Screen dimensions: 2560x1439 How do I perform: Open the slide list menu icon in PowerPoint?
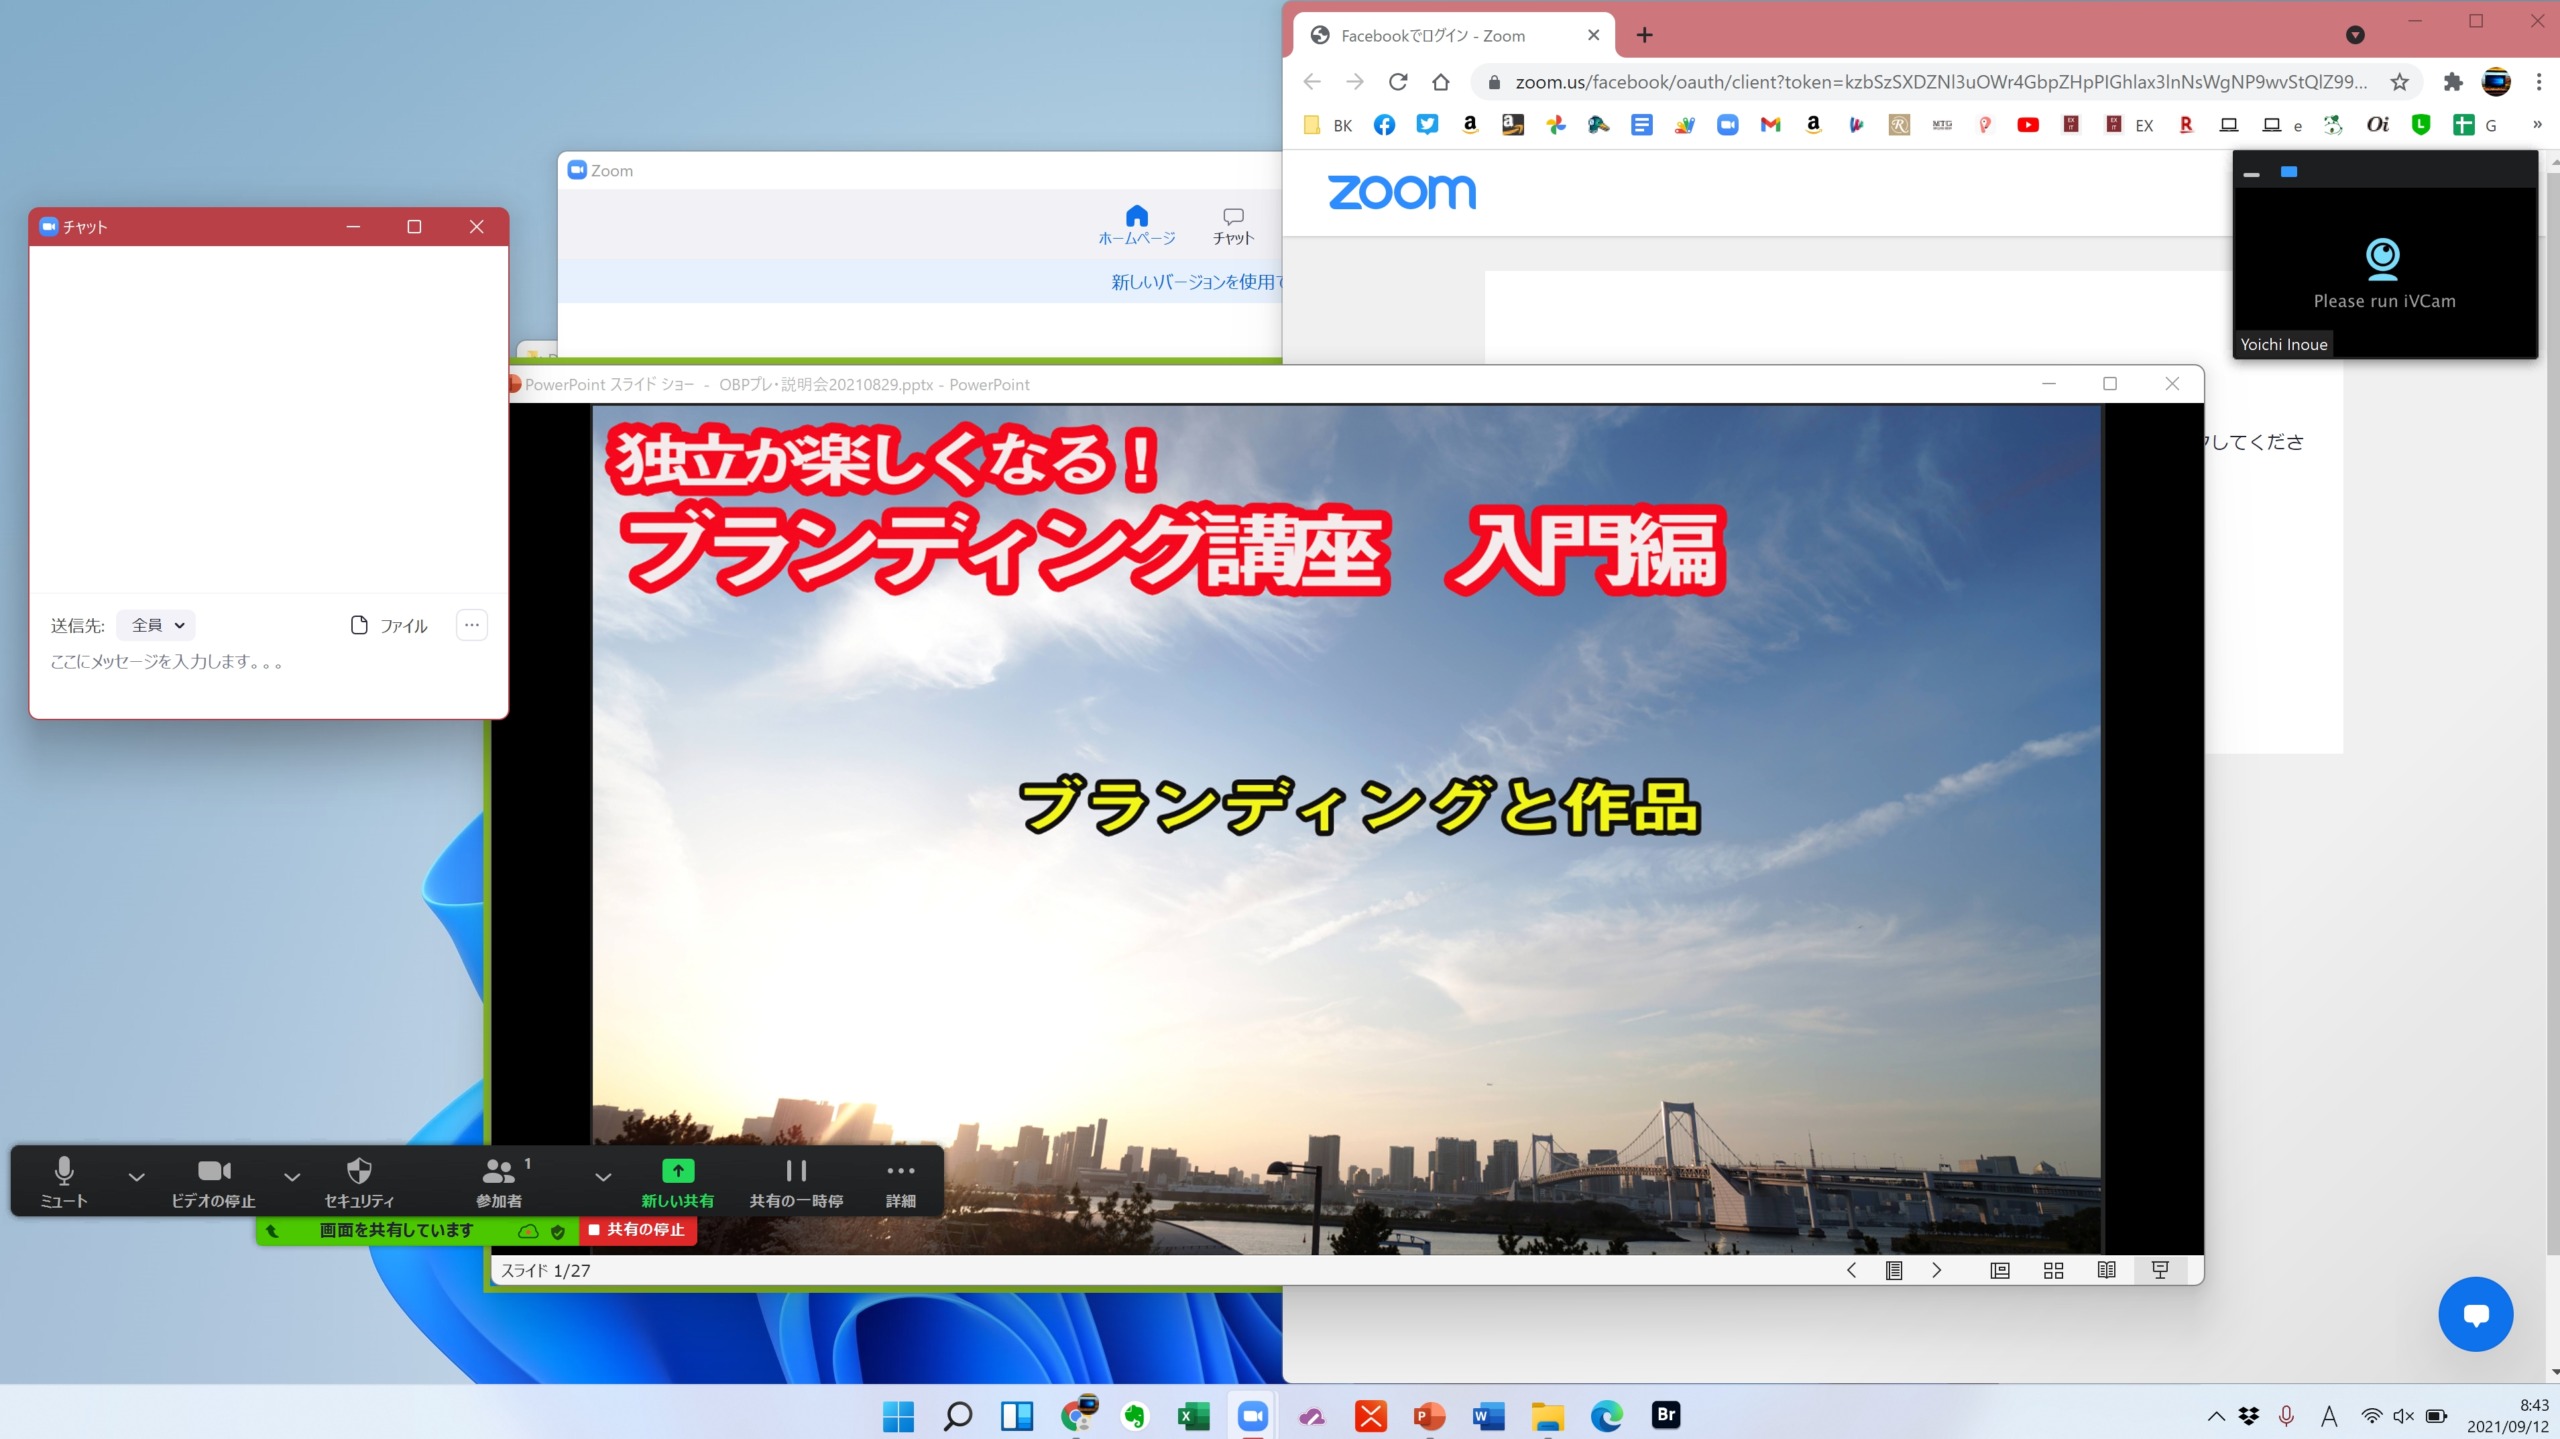(1894, 1270)
